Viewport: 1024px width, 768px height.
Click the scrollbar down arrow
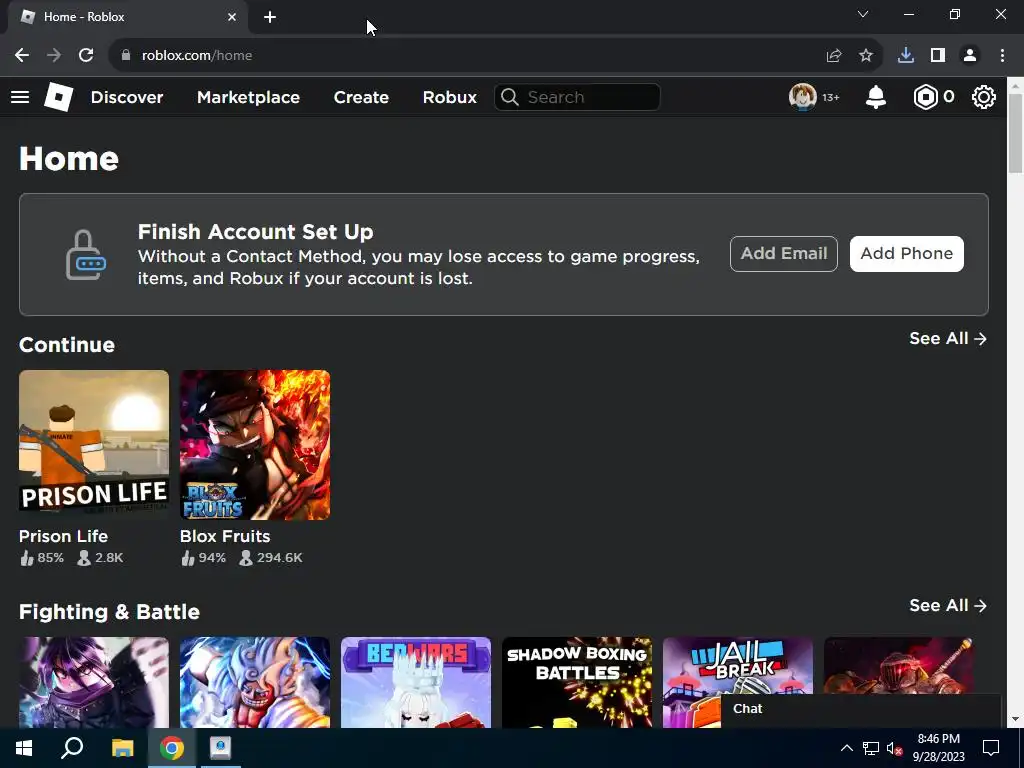click(x=1016, y=720)
